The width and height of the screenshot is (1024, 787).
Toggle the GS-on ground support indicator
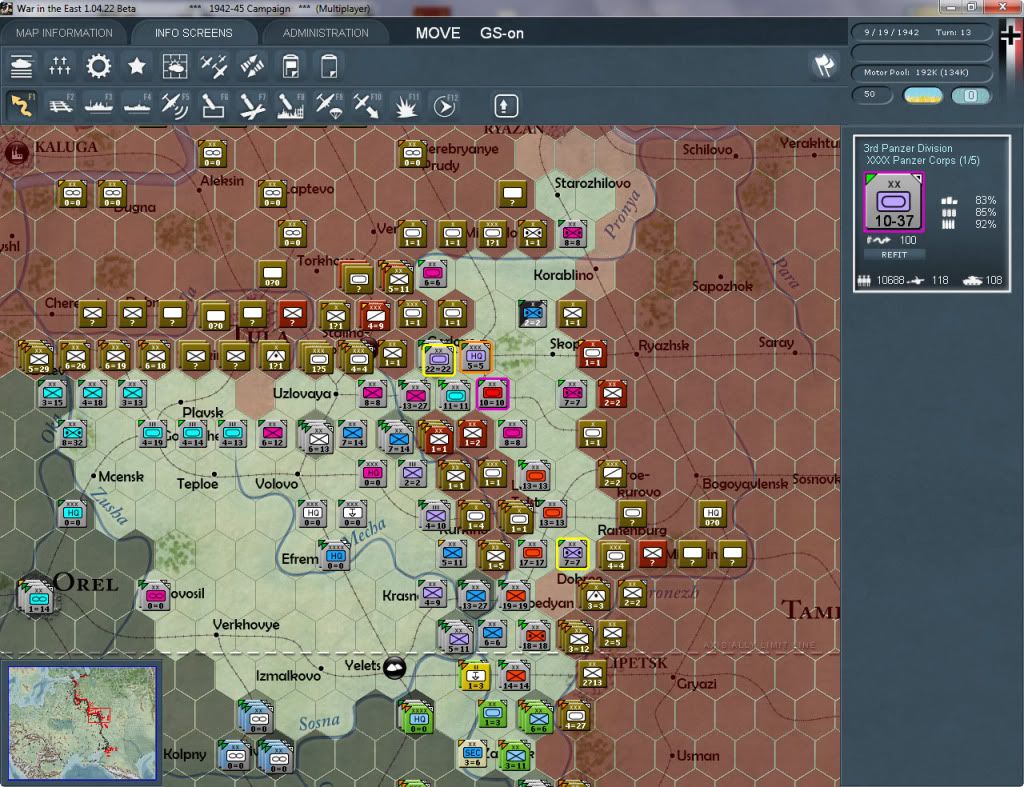(502, 33)
